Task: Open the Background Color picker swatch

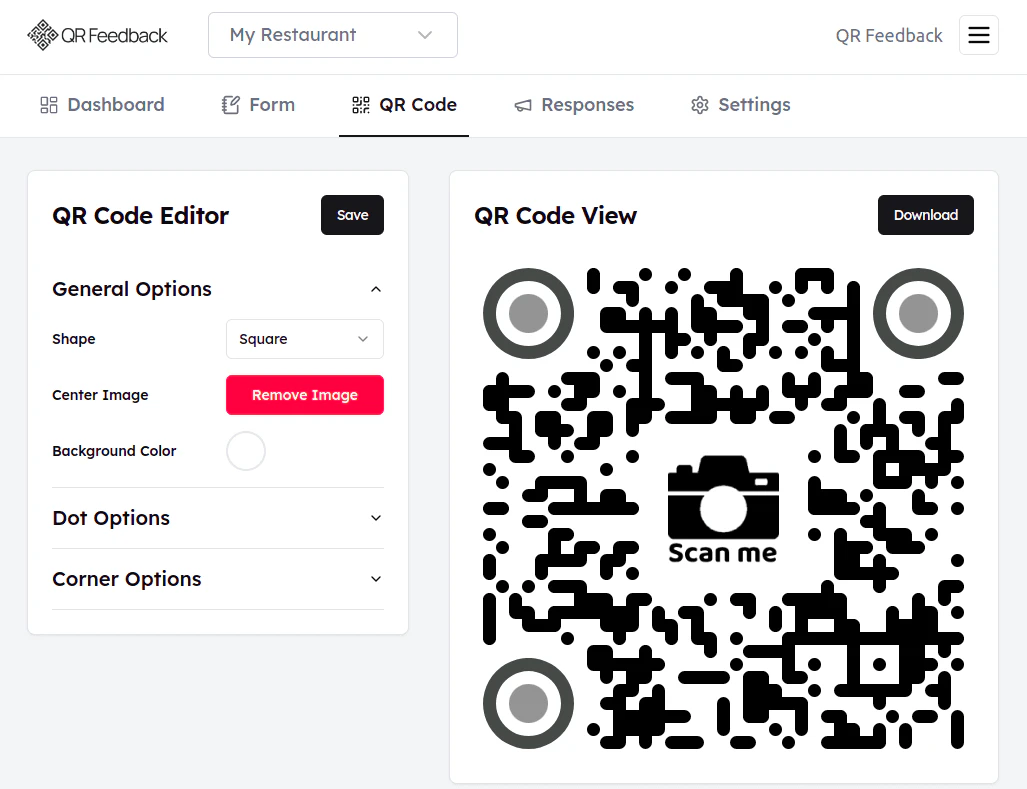Action: pyautogui.click(x=245, y=451)
